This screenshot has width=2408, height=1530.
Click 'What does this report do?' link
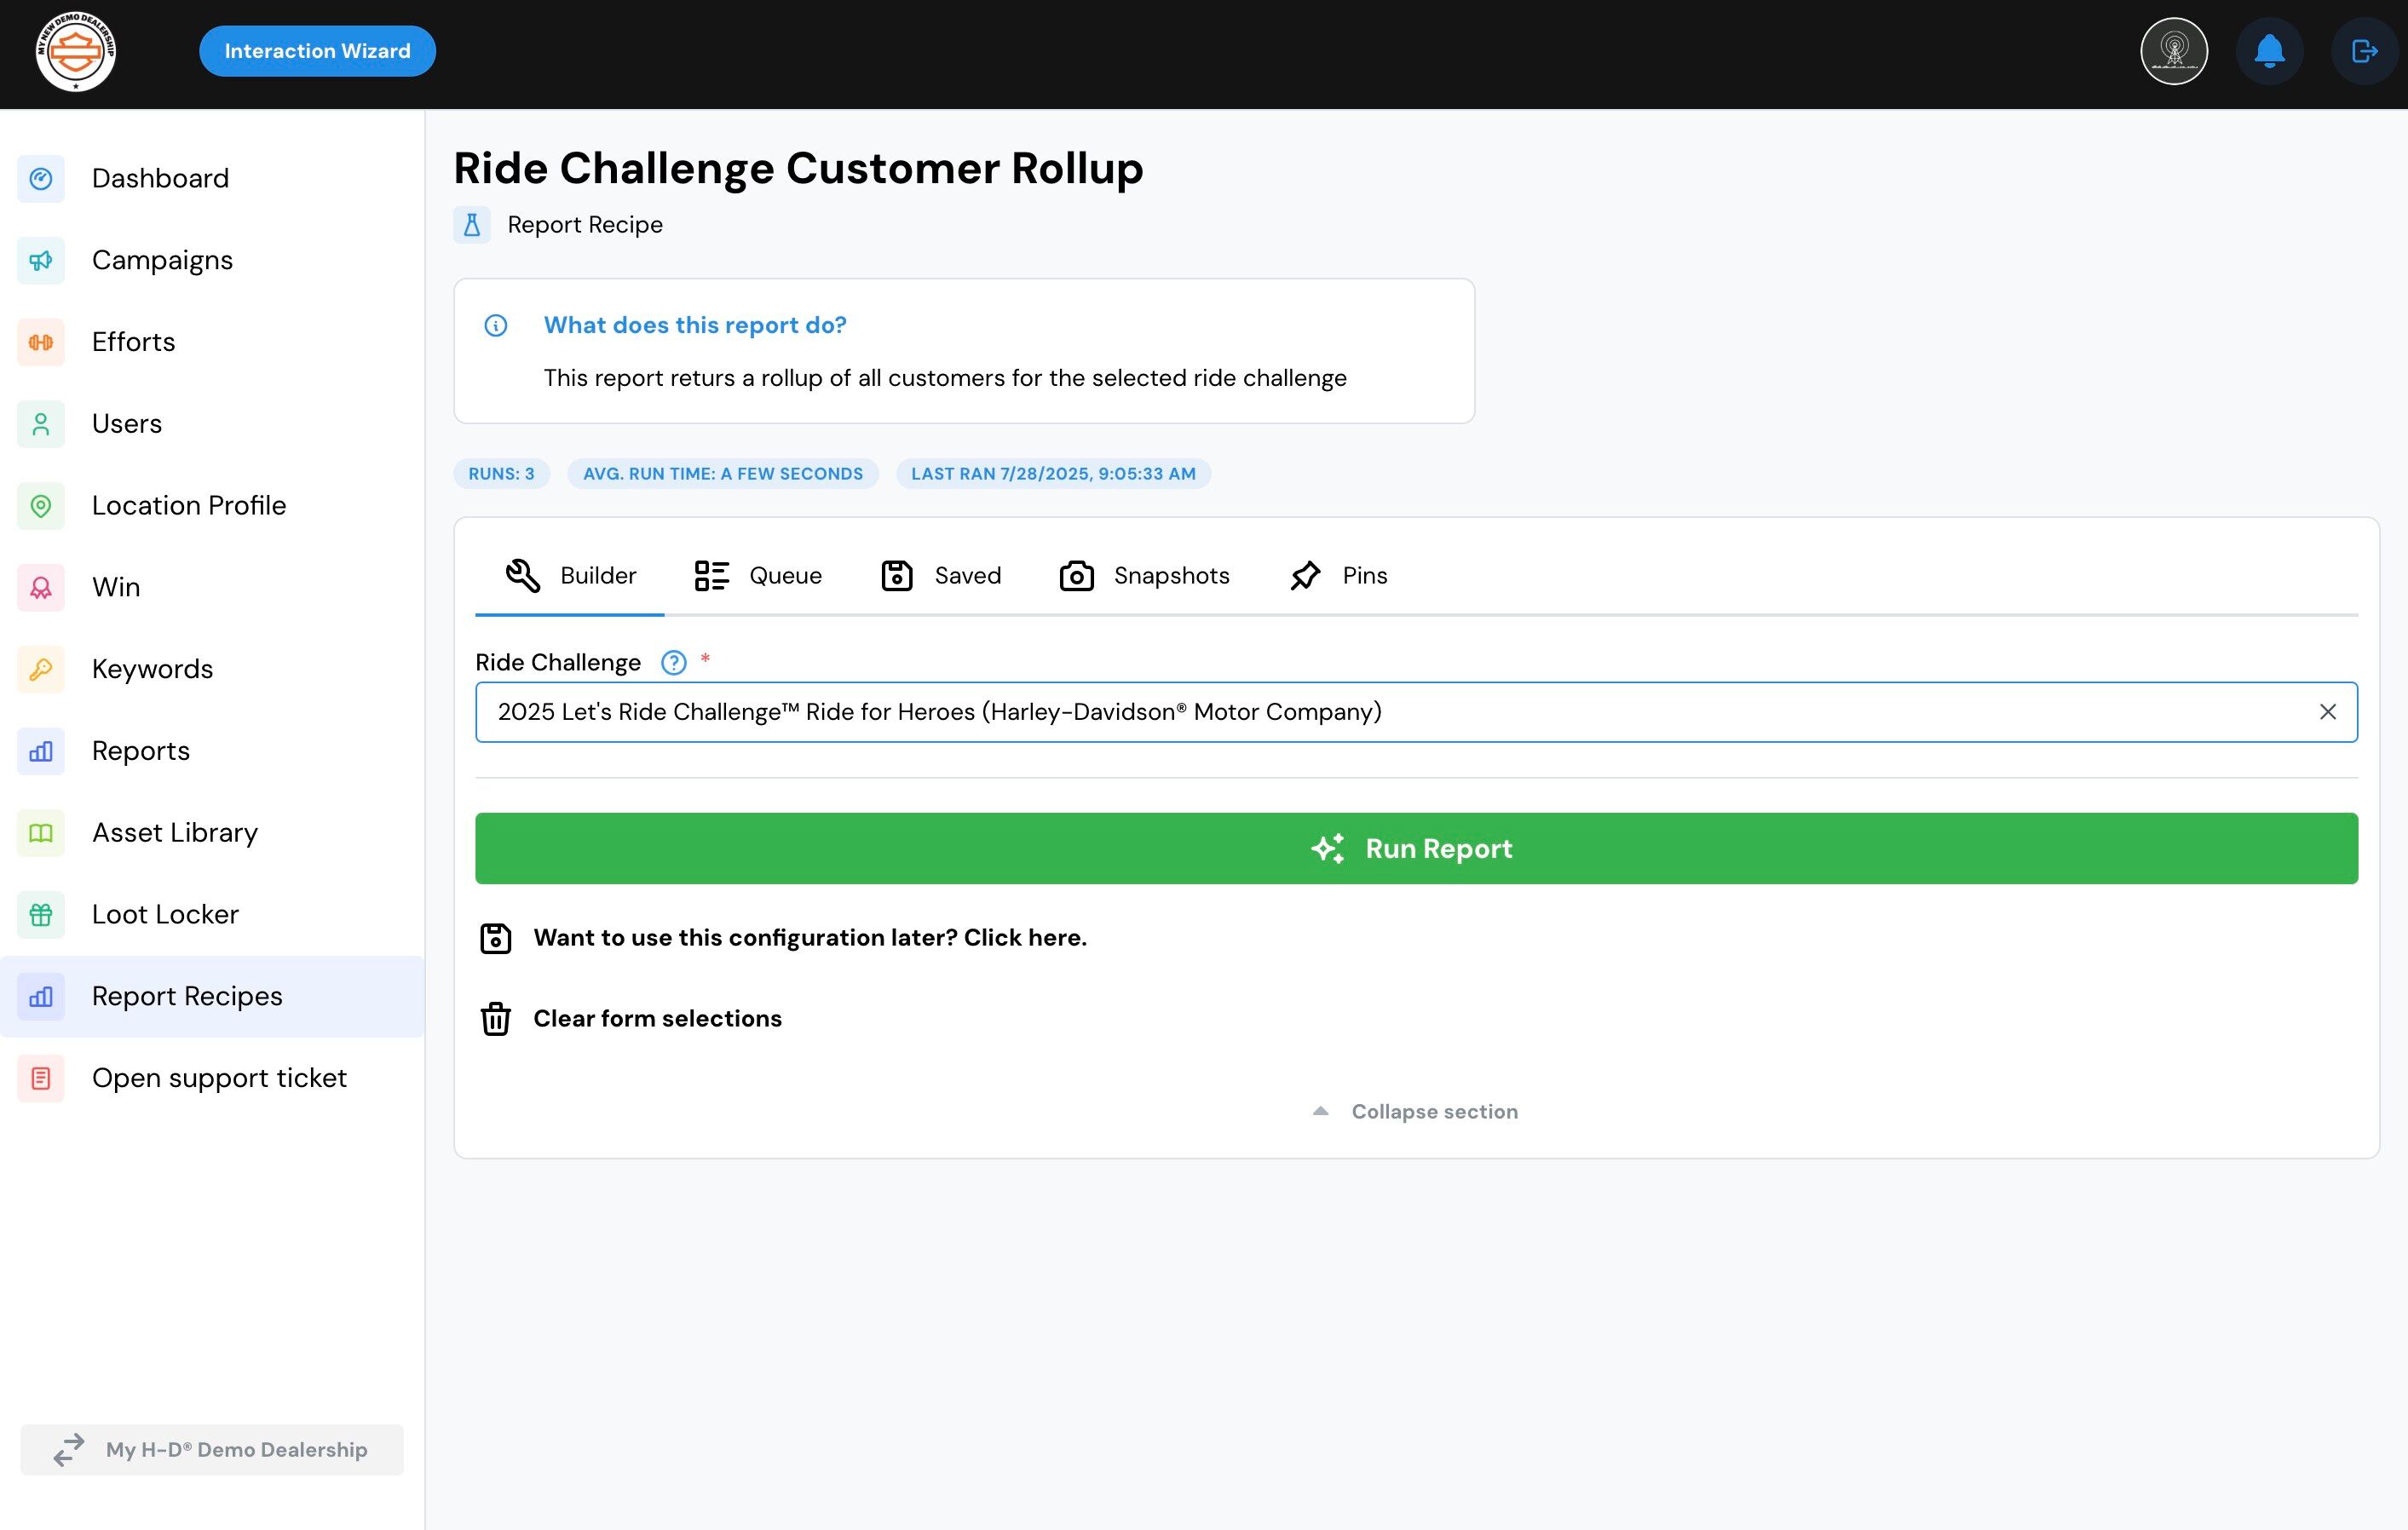[694, 326]
